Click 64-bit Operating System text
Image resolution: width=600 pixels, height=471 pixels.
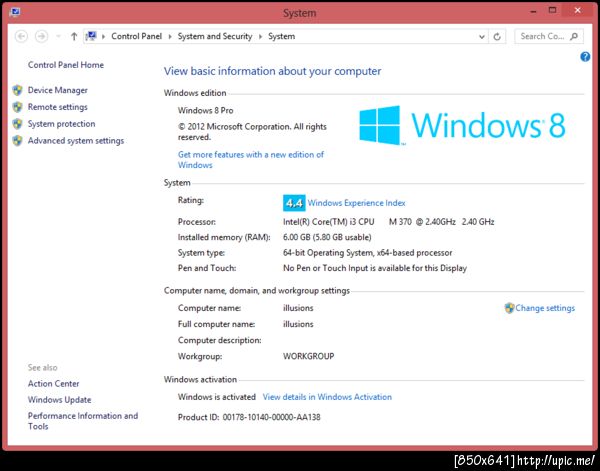pyautogui.click(x=368, y=253)
